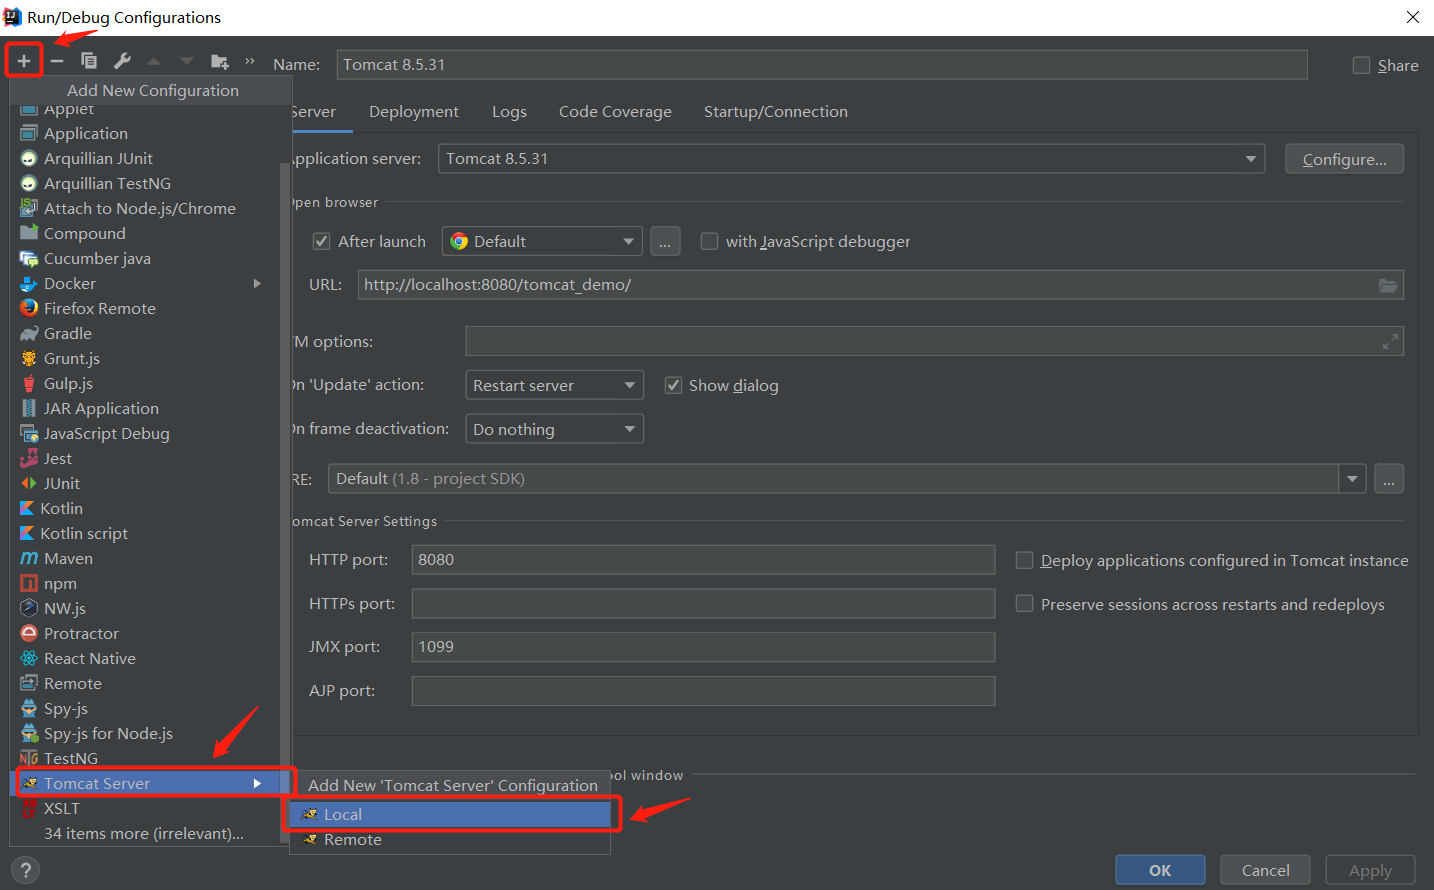1434x890 pixels.
Task: Switch to the Code Coverage tab
Action: (x=615, y=112)
